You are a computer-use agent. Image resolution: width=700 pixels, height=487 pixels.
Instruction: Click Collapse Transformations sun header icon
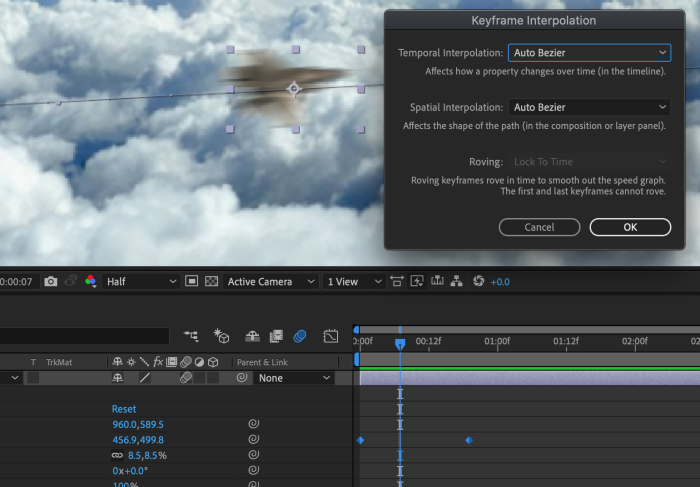pos(131,362)
